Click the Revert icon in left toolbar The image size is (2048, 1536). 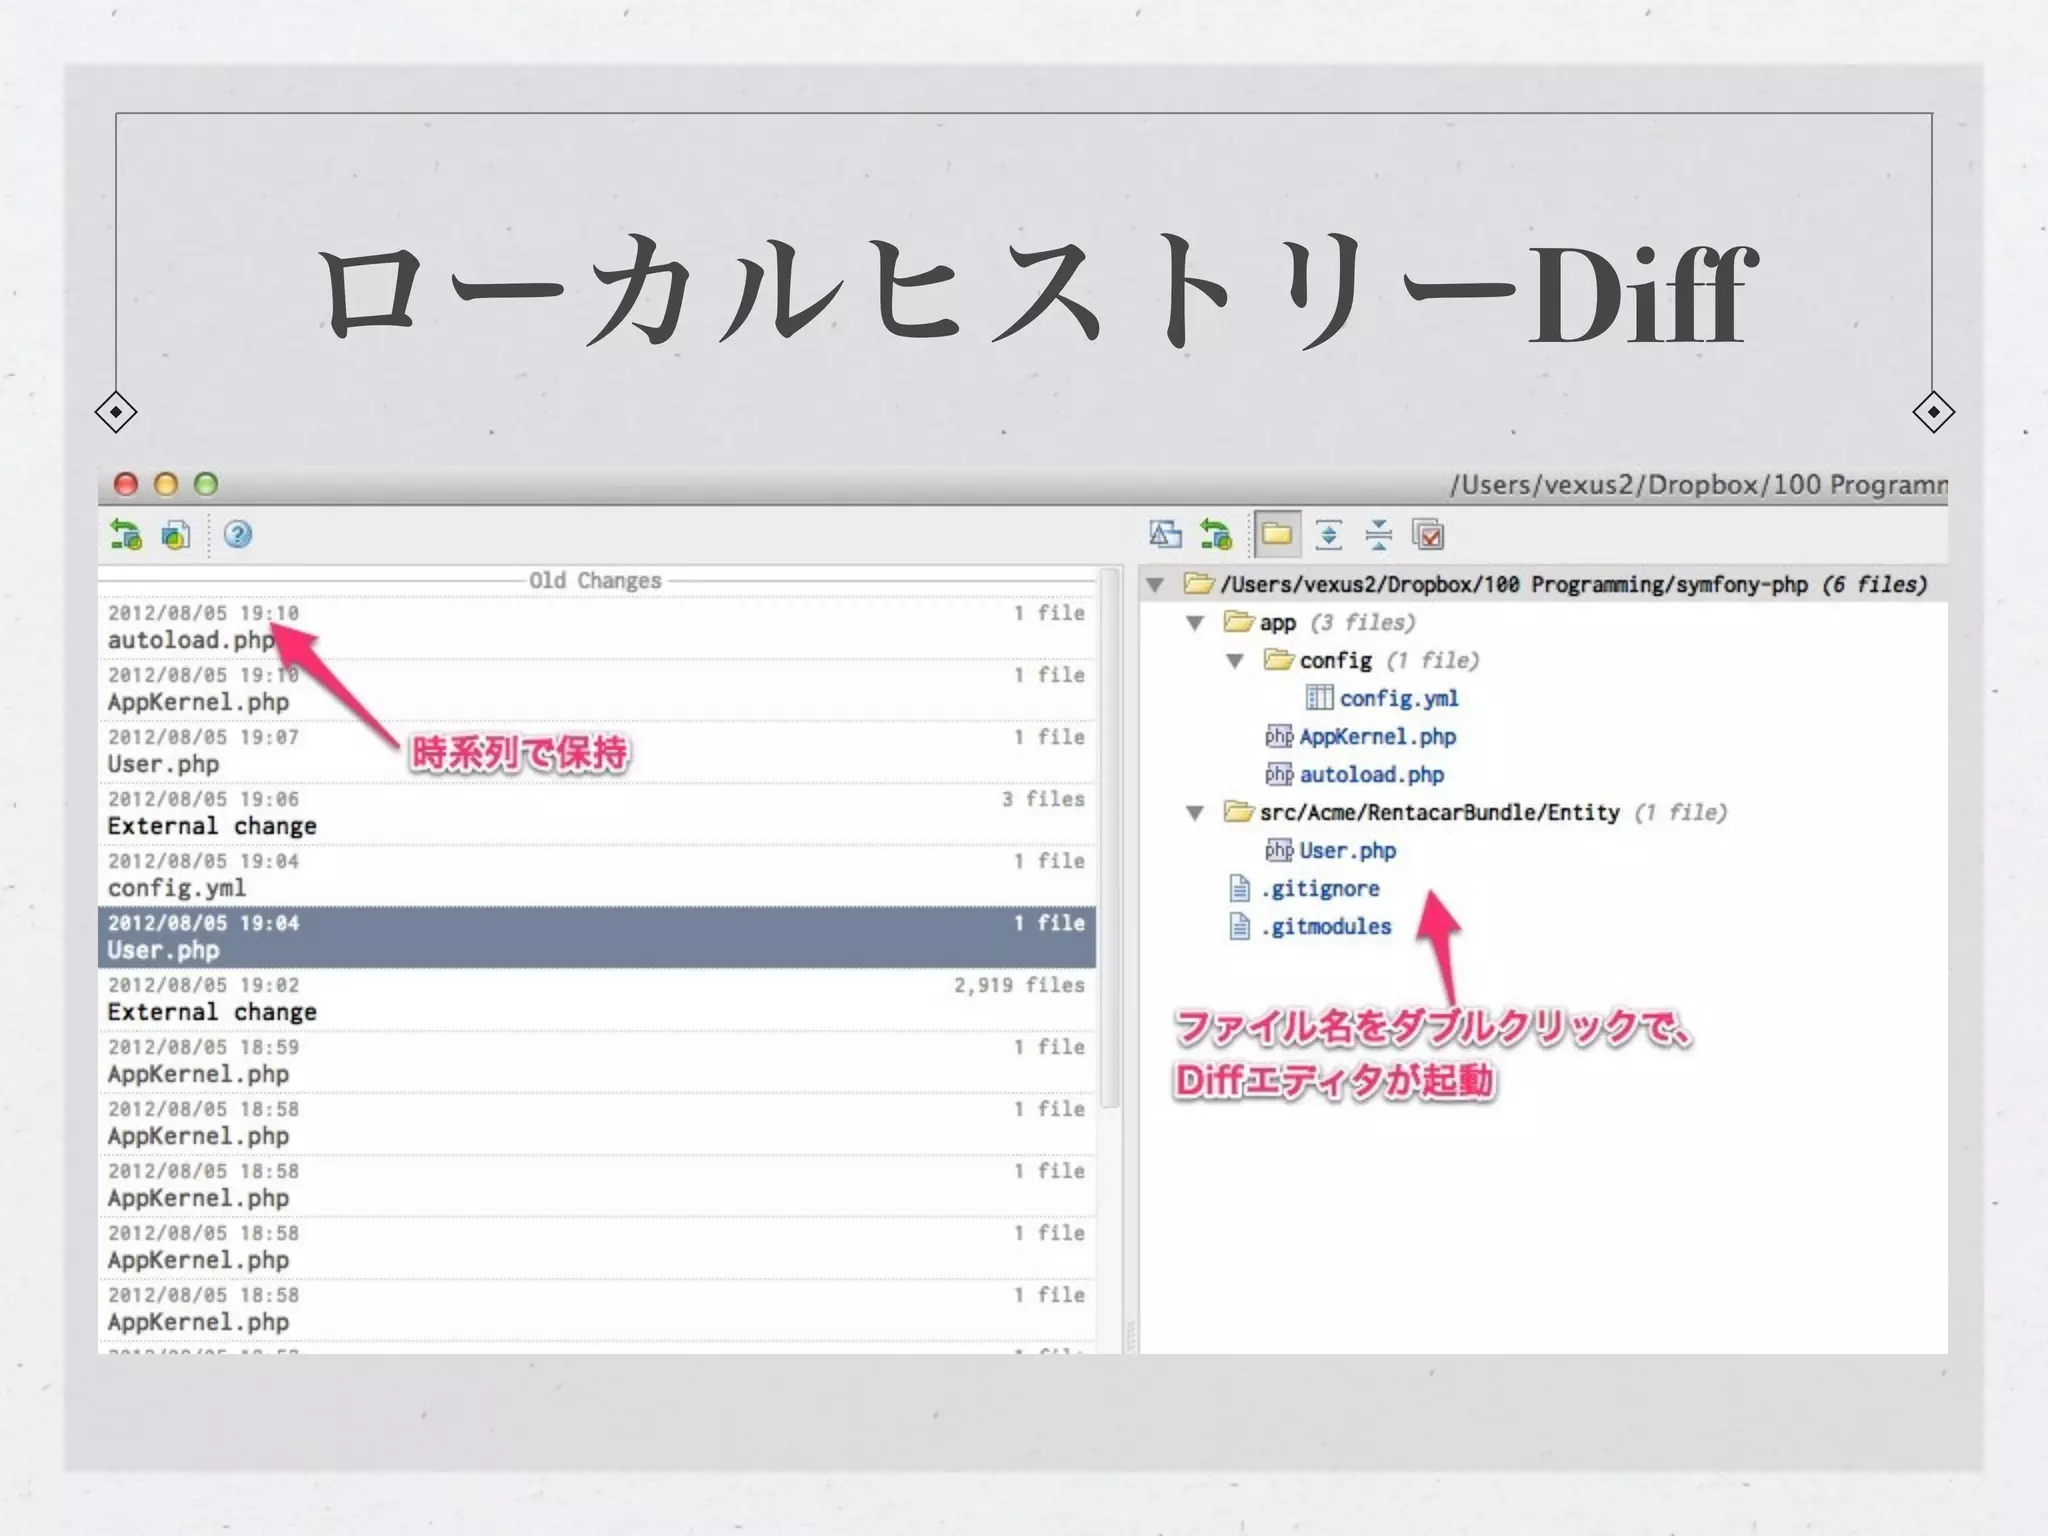click(x=126, y=535)
